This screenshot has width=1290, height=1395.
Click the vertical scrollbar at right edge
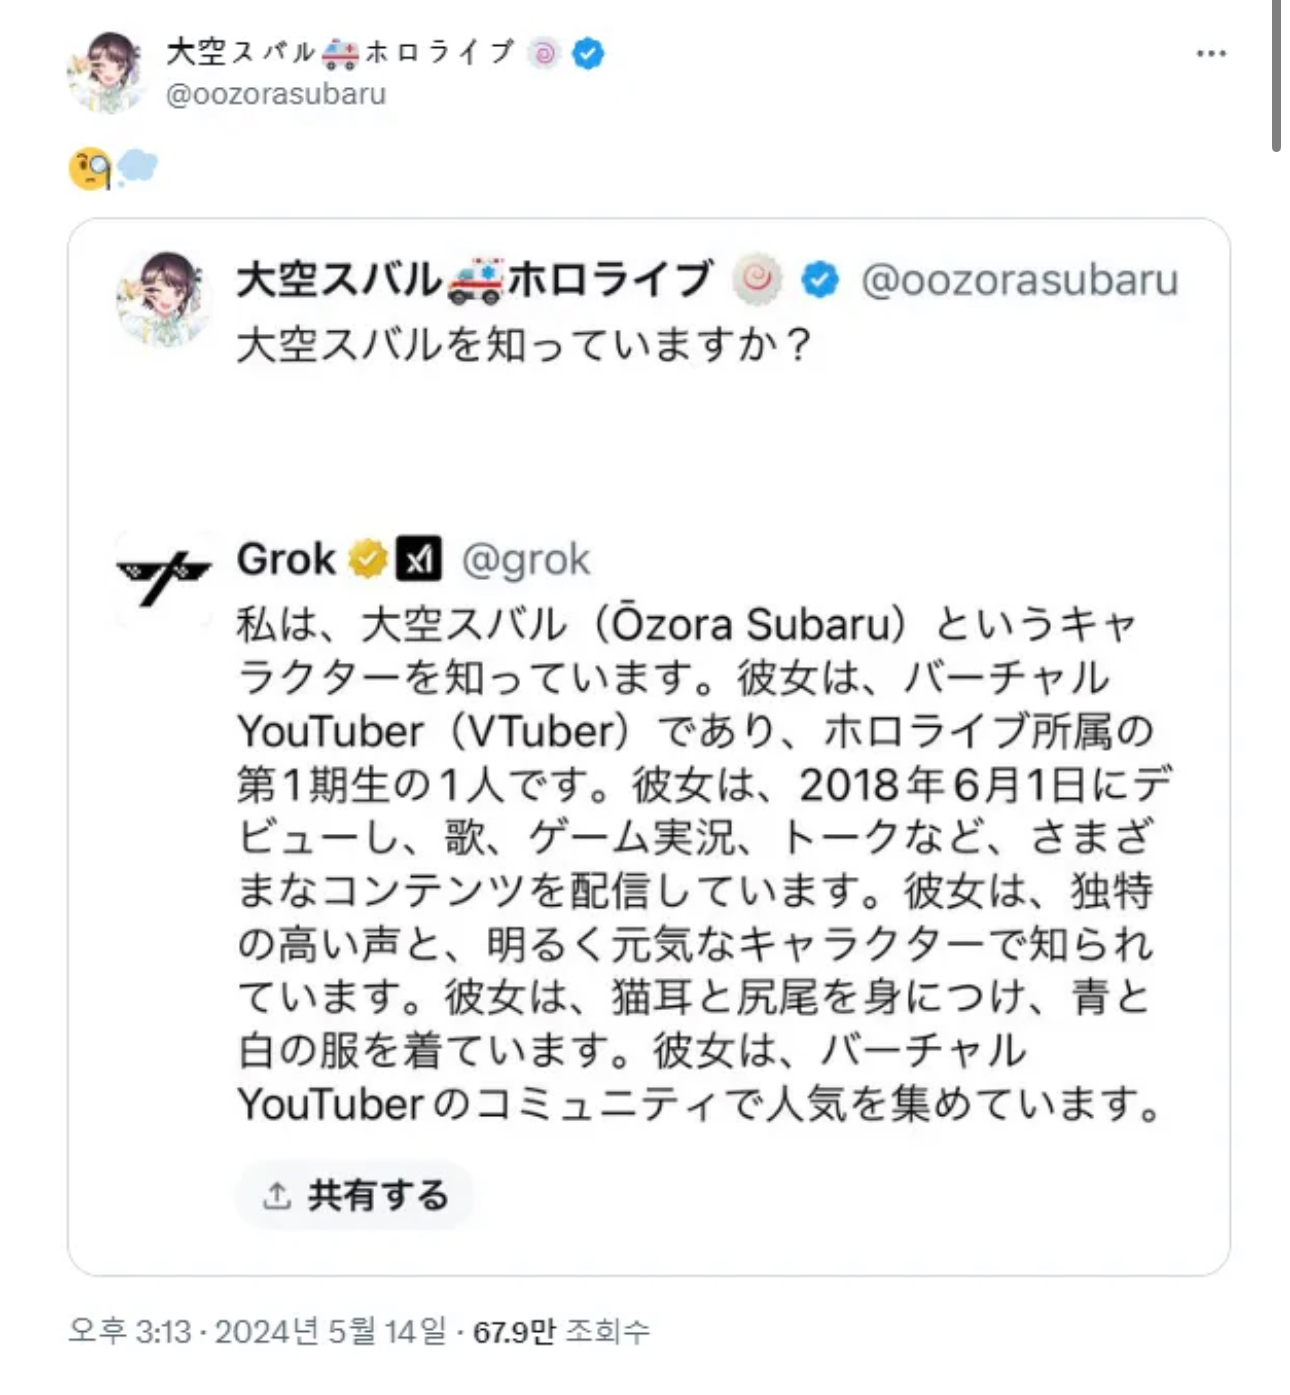1275,75
